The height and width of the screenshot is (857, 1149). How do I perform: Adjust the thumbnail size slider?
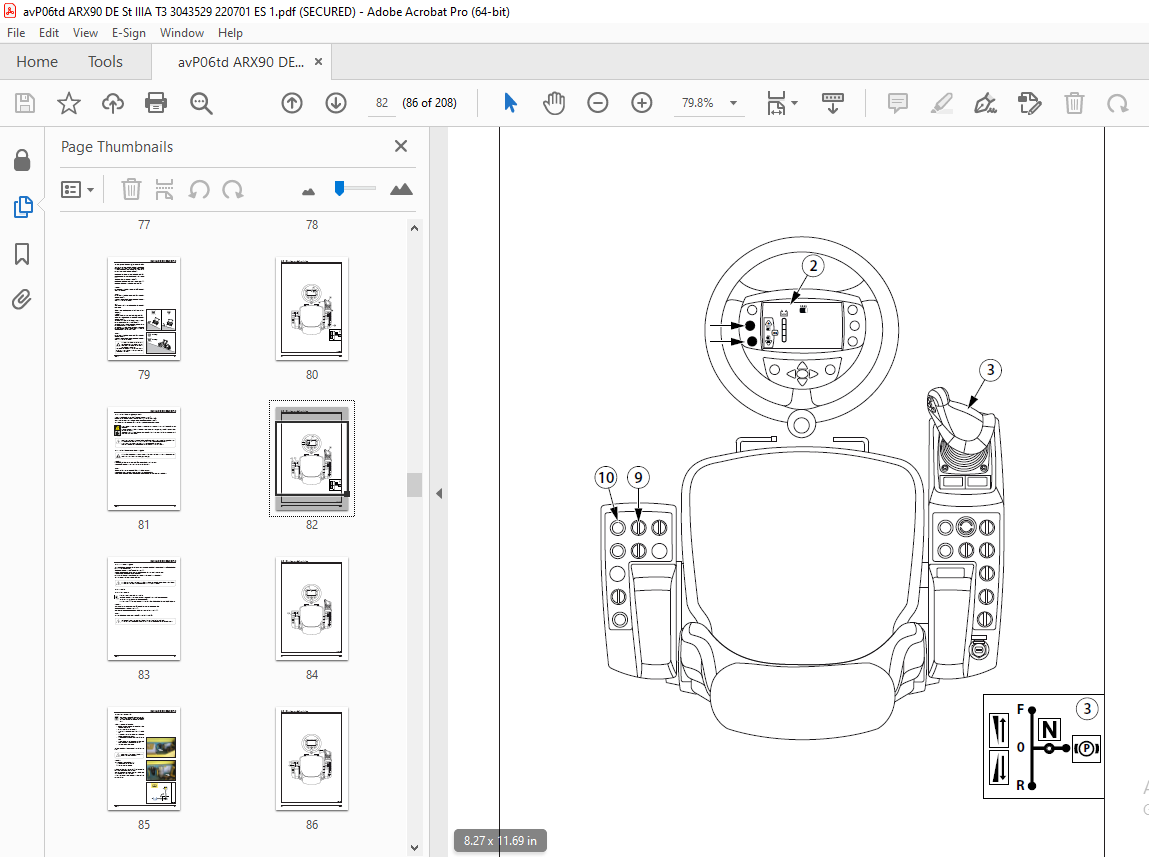coord(339,189)
